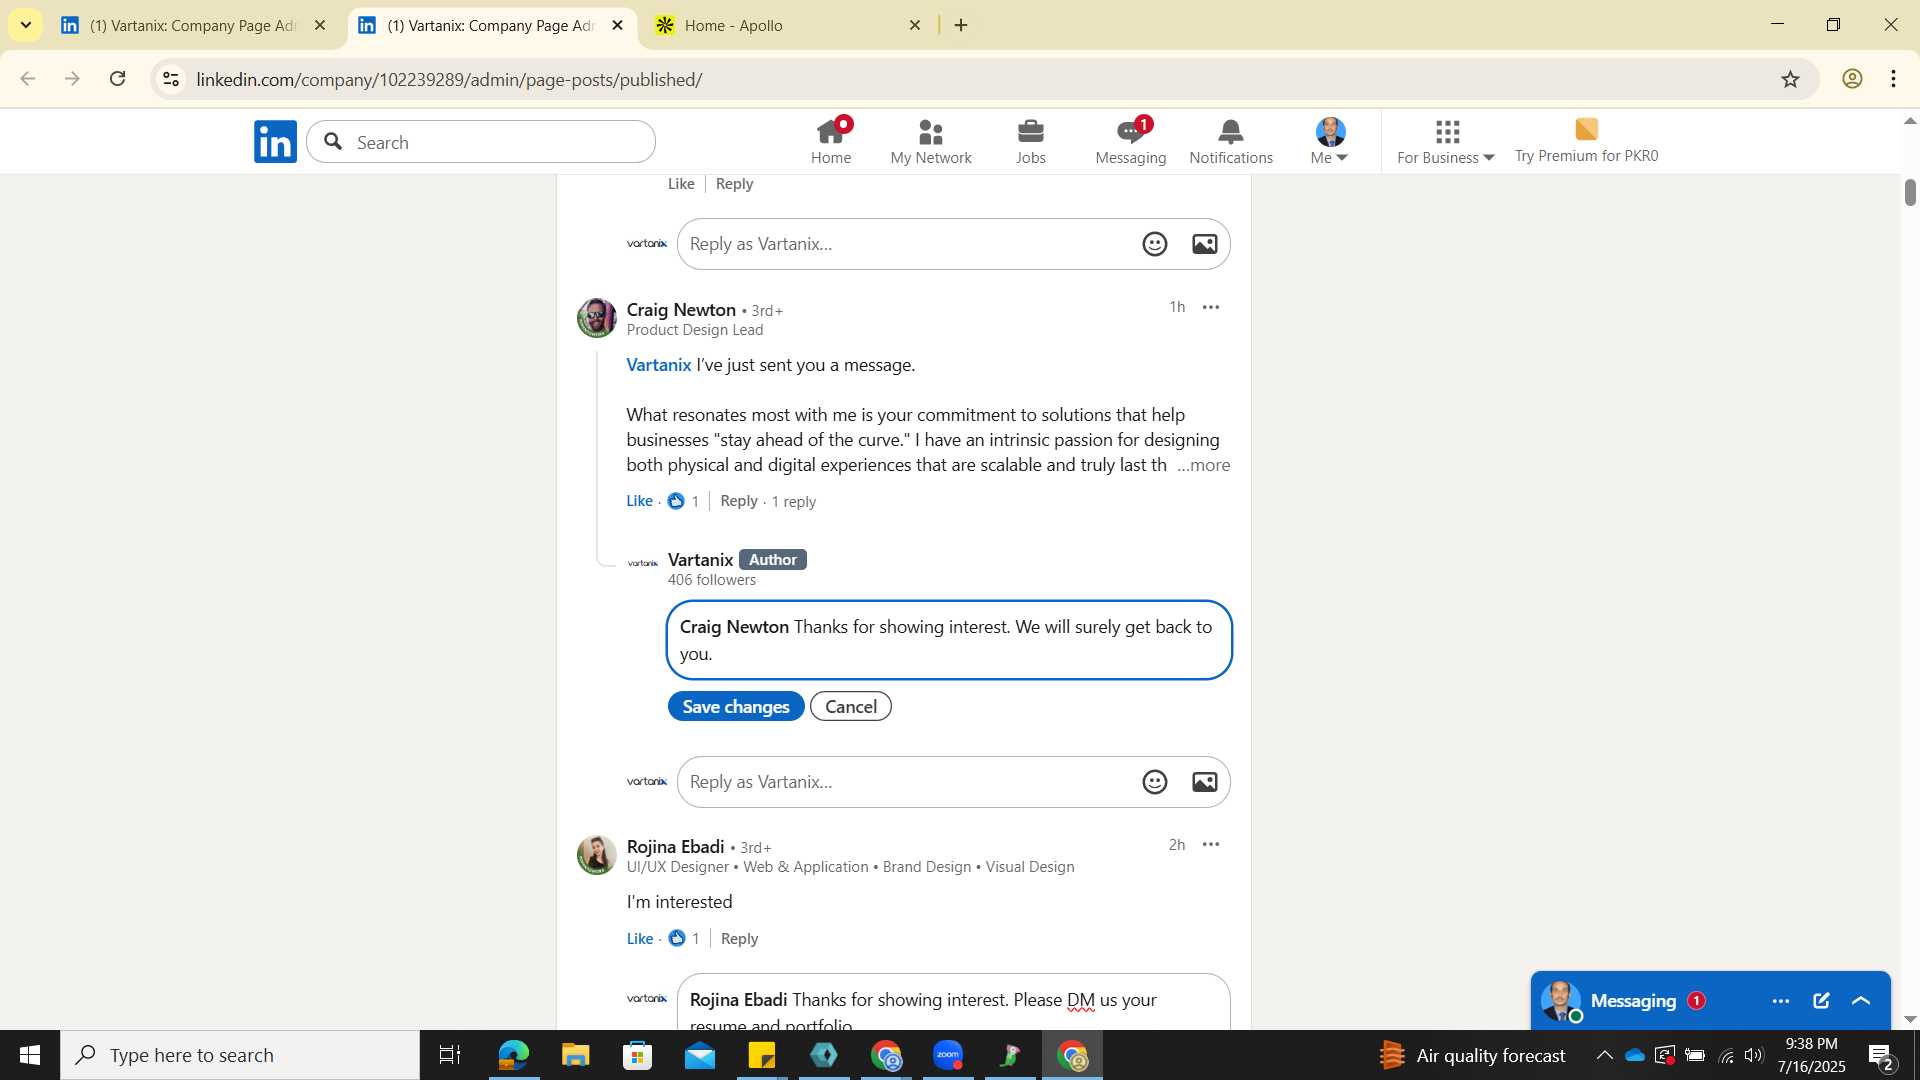Image resolution: width=1920 pixels, height=1080 pixels.
Task: Cancel editing the reply
Action: click(851, 706)
